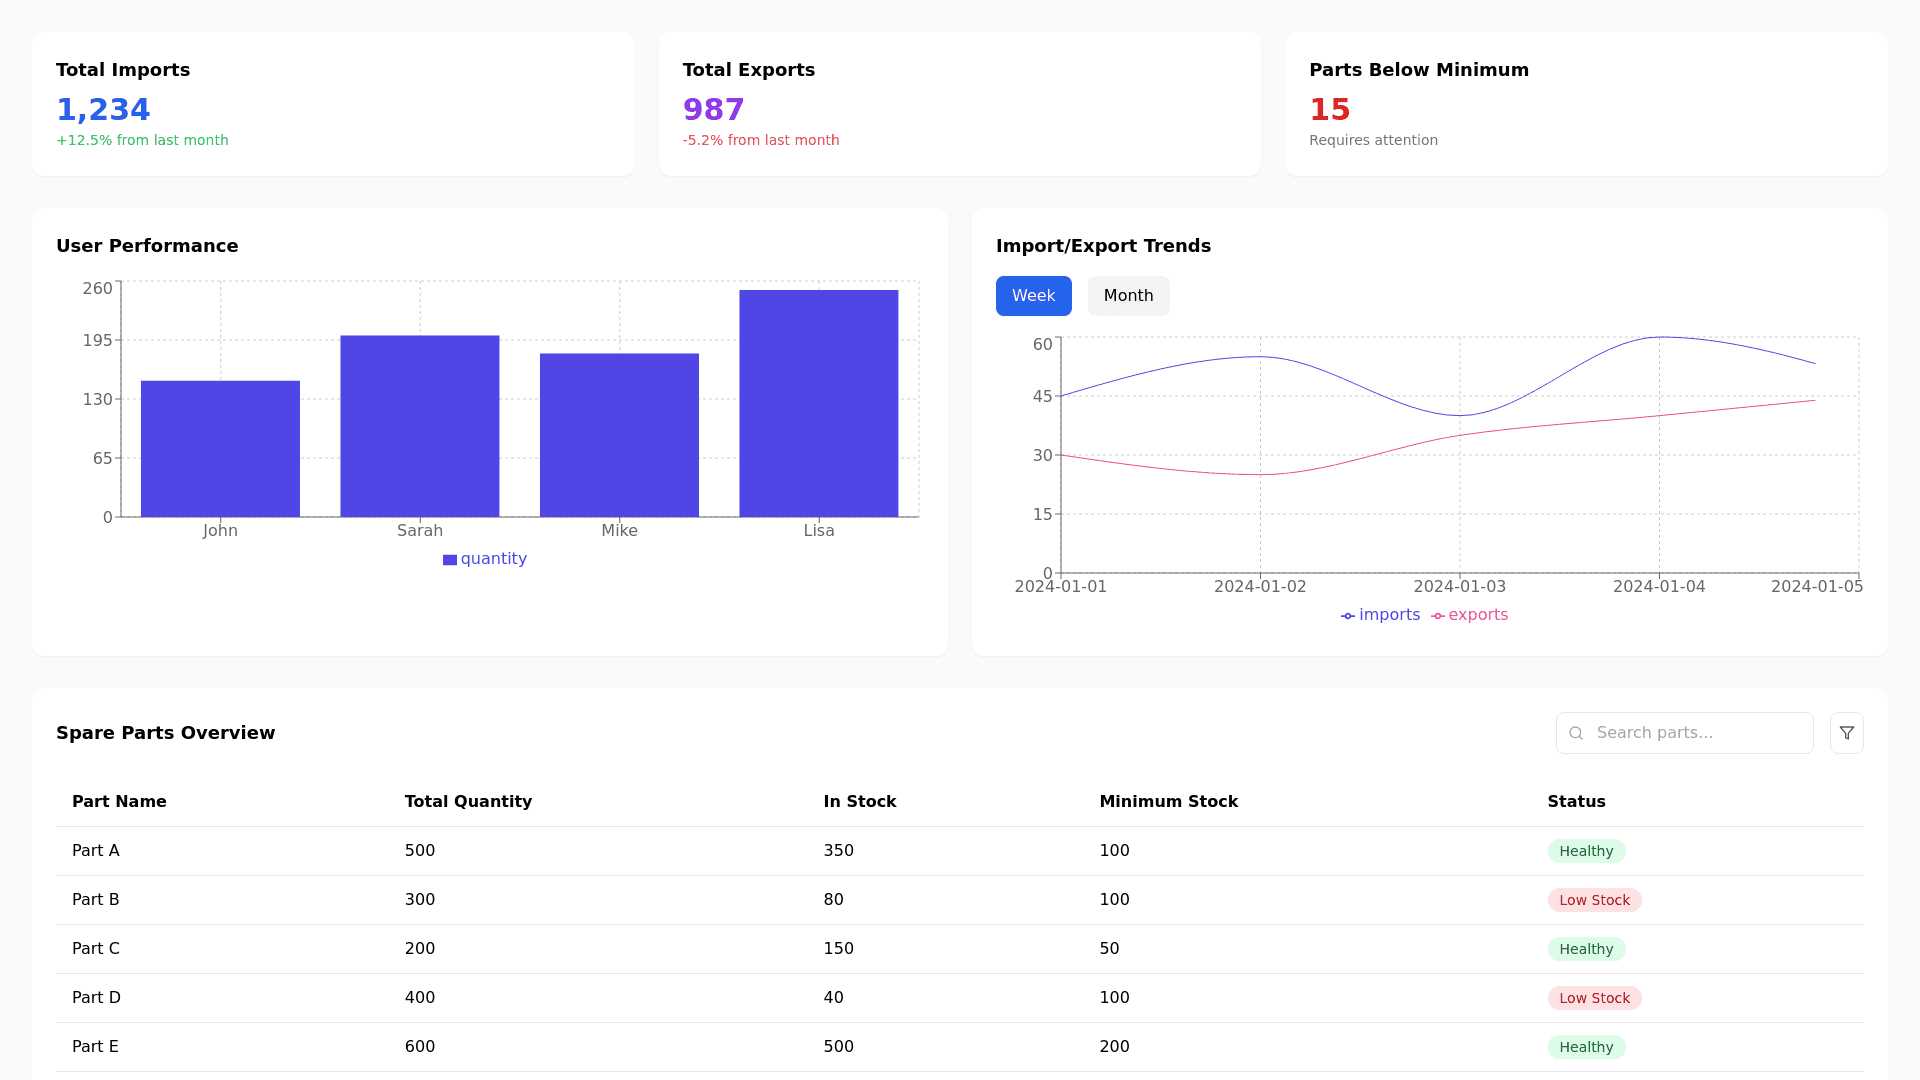The width and height of the screenshot is (1920, 1080).
Task: Click Sarah's bar in the chart
Action: (419, 427)
